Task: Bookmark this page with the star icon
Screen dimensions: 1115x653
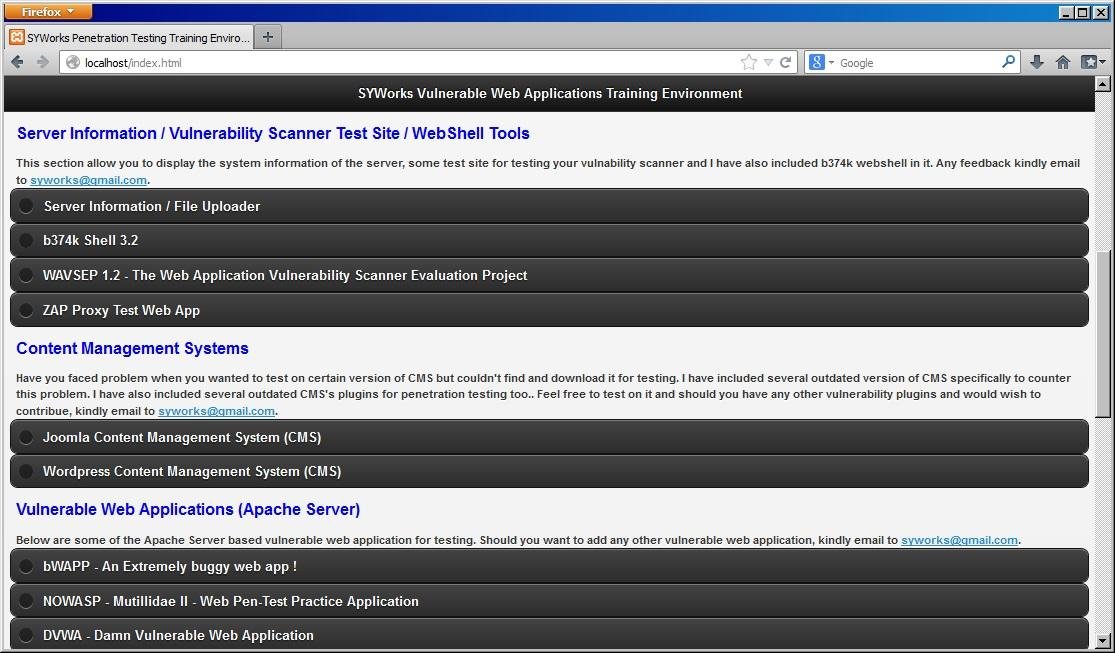Action: pyautogui.click(x=749, y=63)
